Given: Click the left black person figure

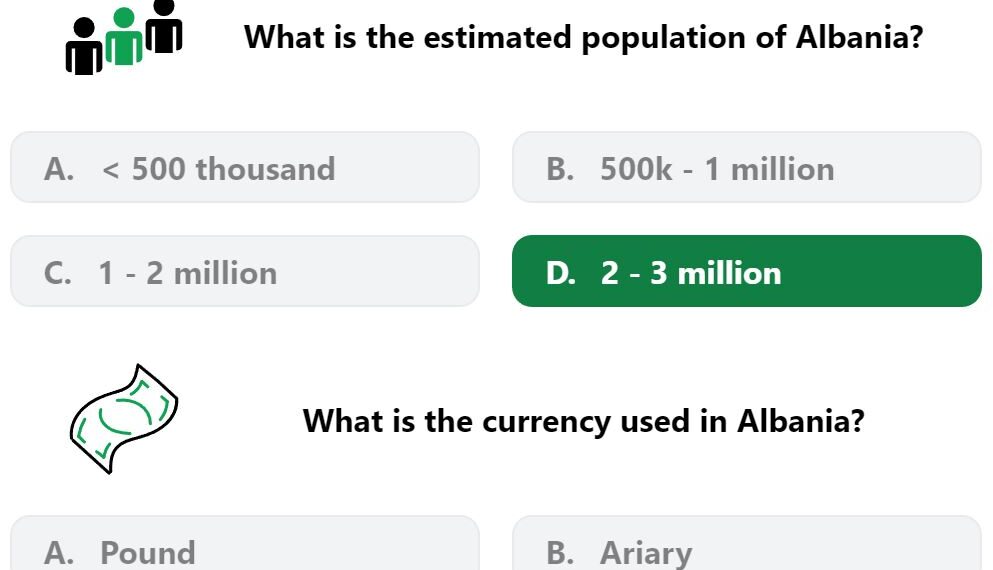Looking at the screenshot, I should 84,46.
